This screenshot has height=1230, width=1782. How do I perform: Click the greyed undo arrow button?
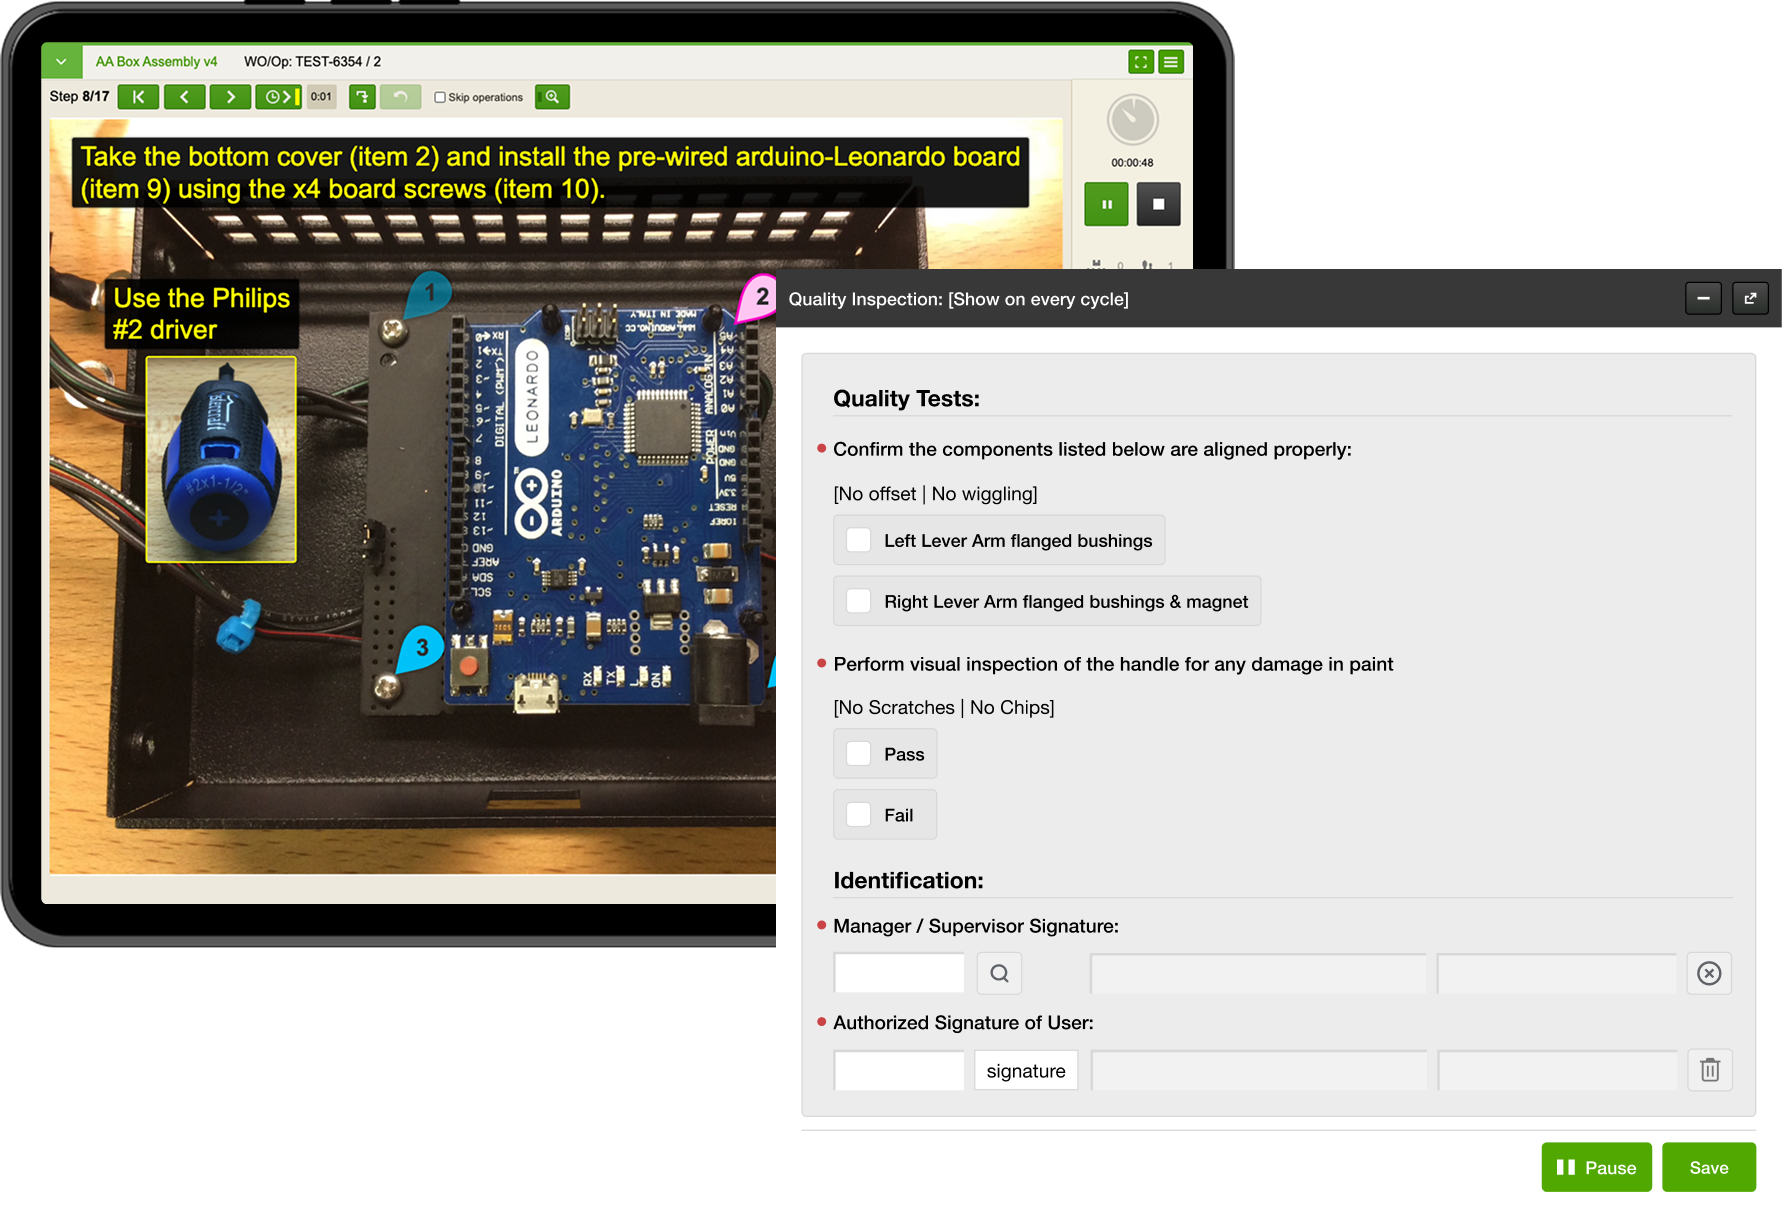(400, 97)
